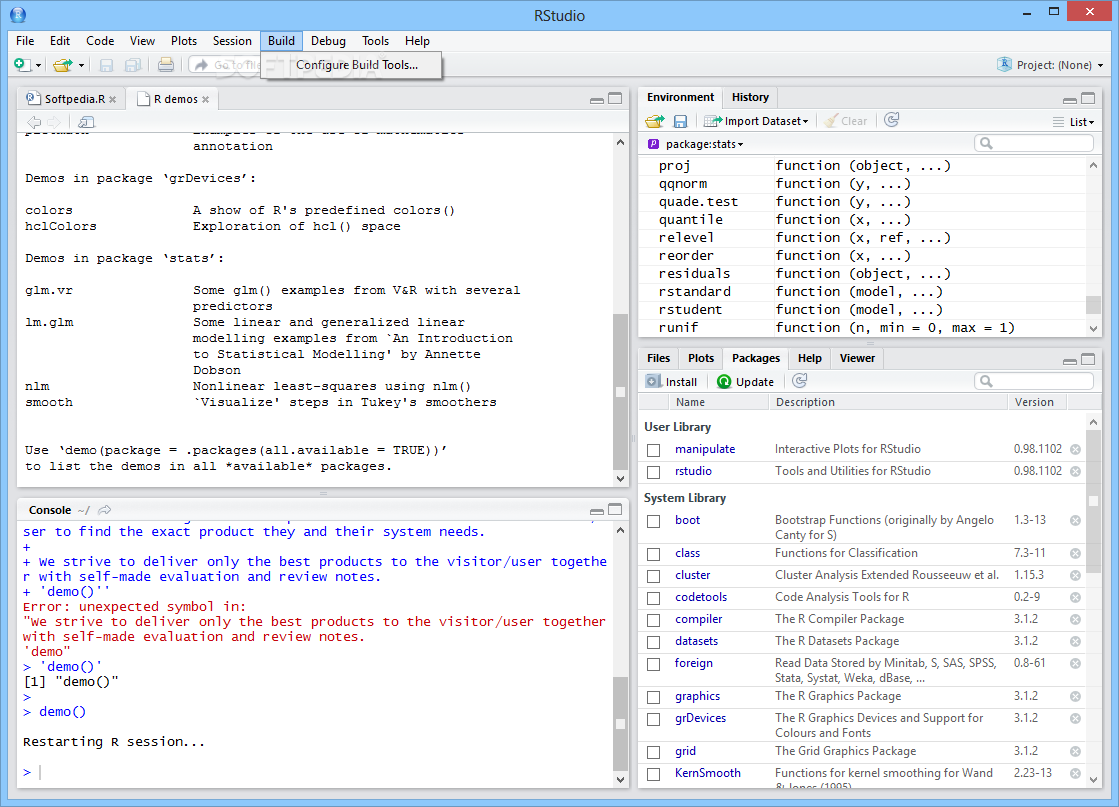Click the Save Workspace icon in the Environment pane
Image resolution: width=1119 pixels, height=807 pixels.
[x=680, y=121]
